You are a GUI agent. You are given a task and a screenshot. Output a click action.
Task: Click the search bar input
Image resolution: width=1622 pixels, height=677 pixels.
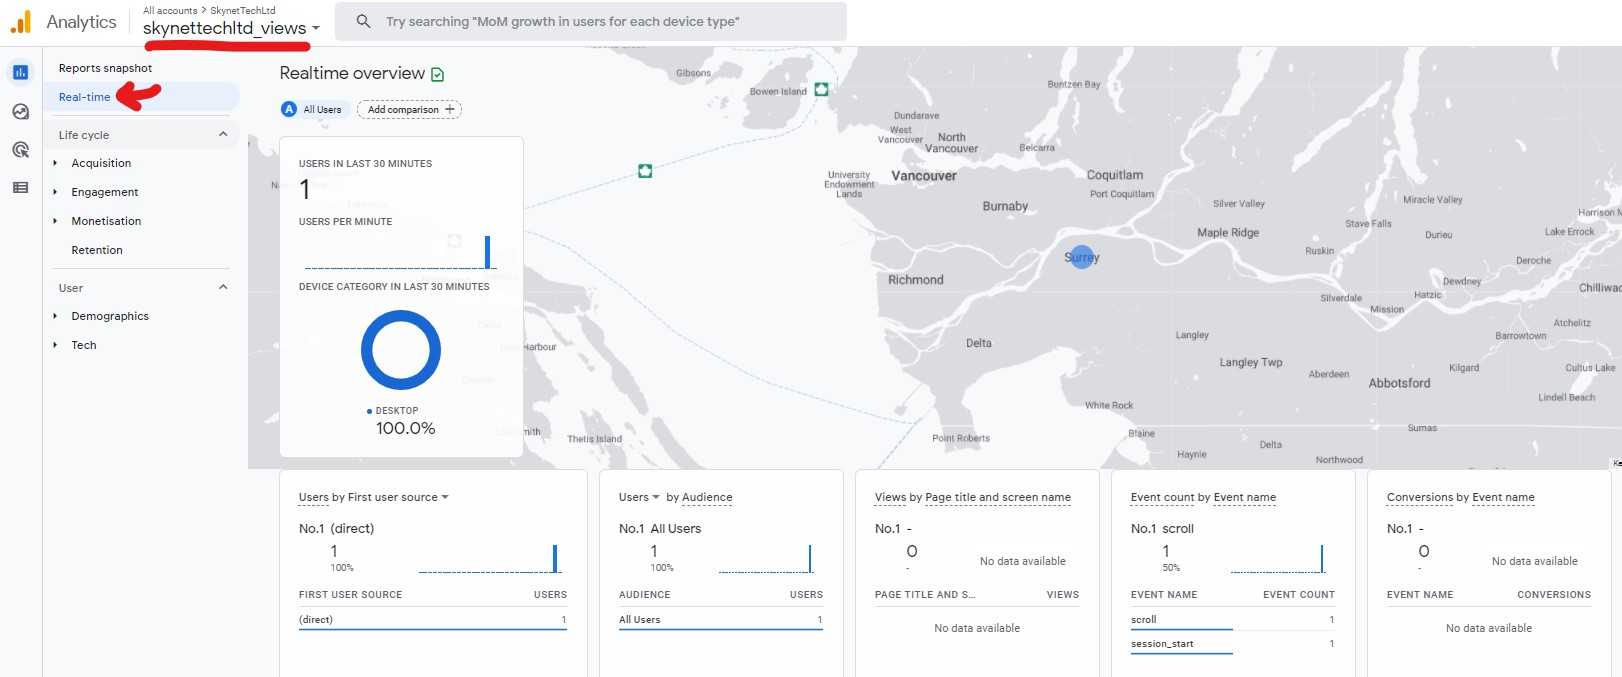pyautogui.click(x=591, y=21)
